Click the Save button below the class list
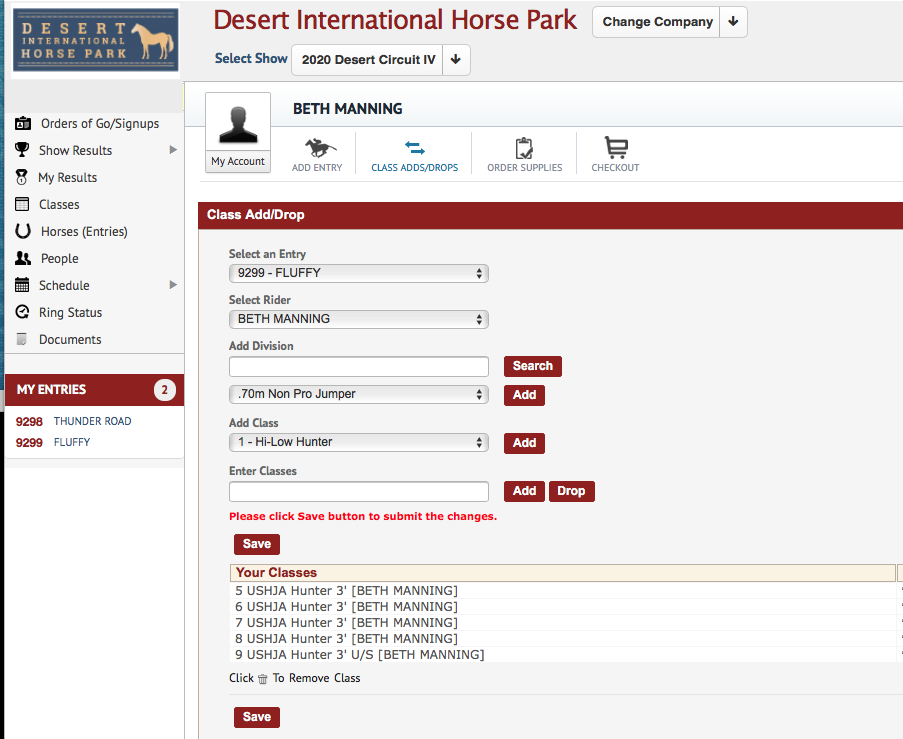 (x=257, y=717)
